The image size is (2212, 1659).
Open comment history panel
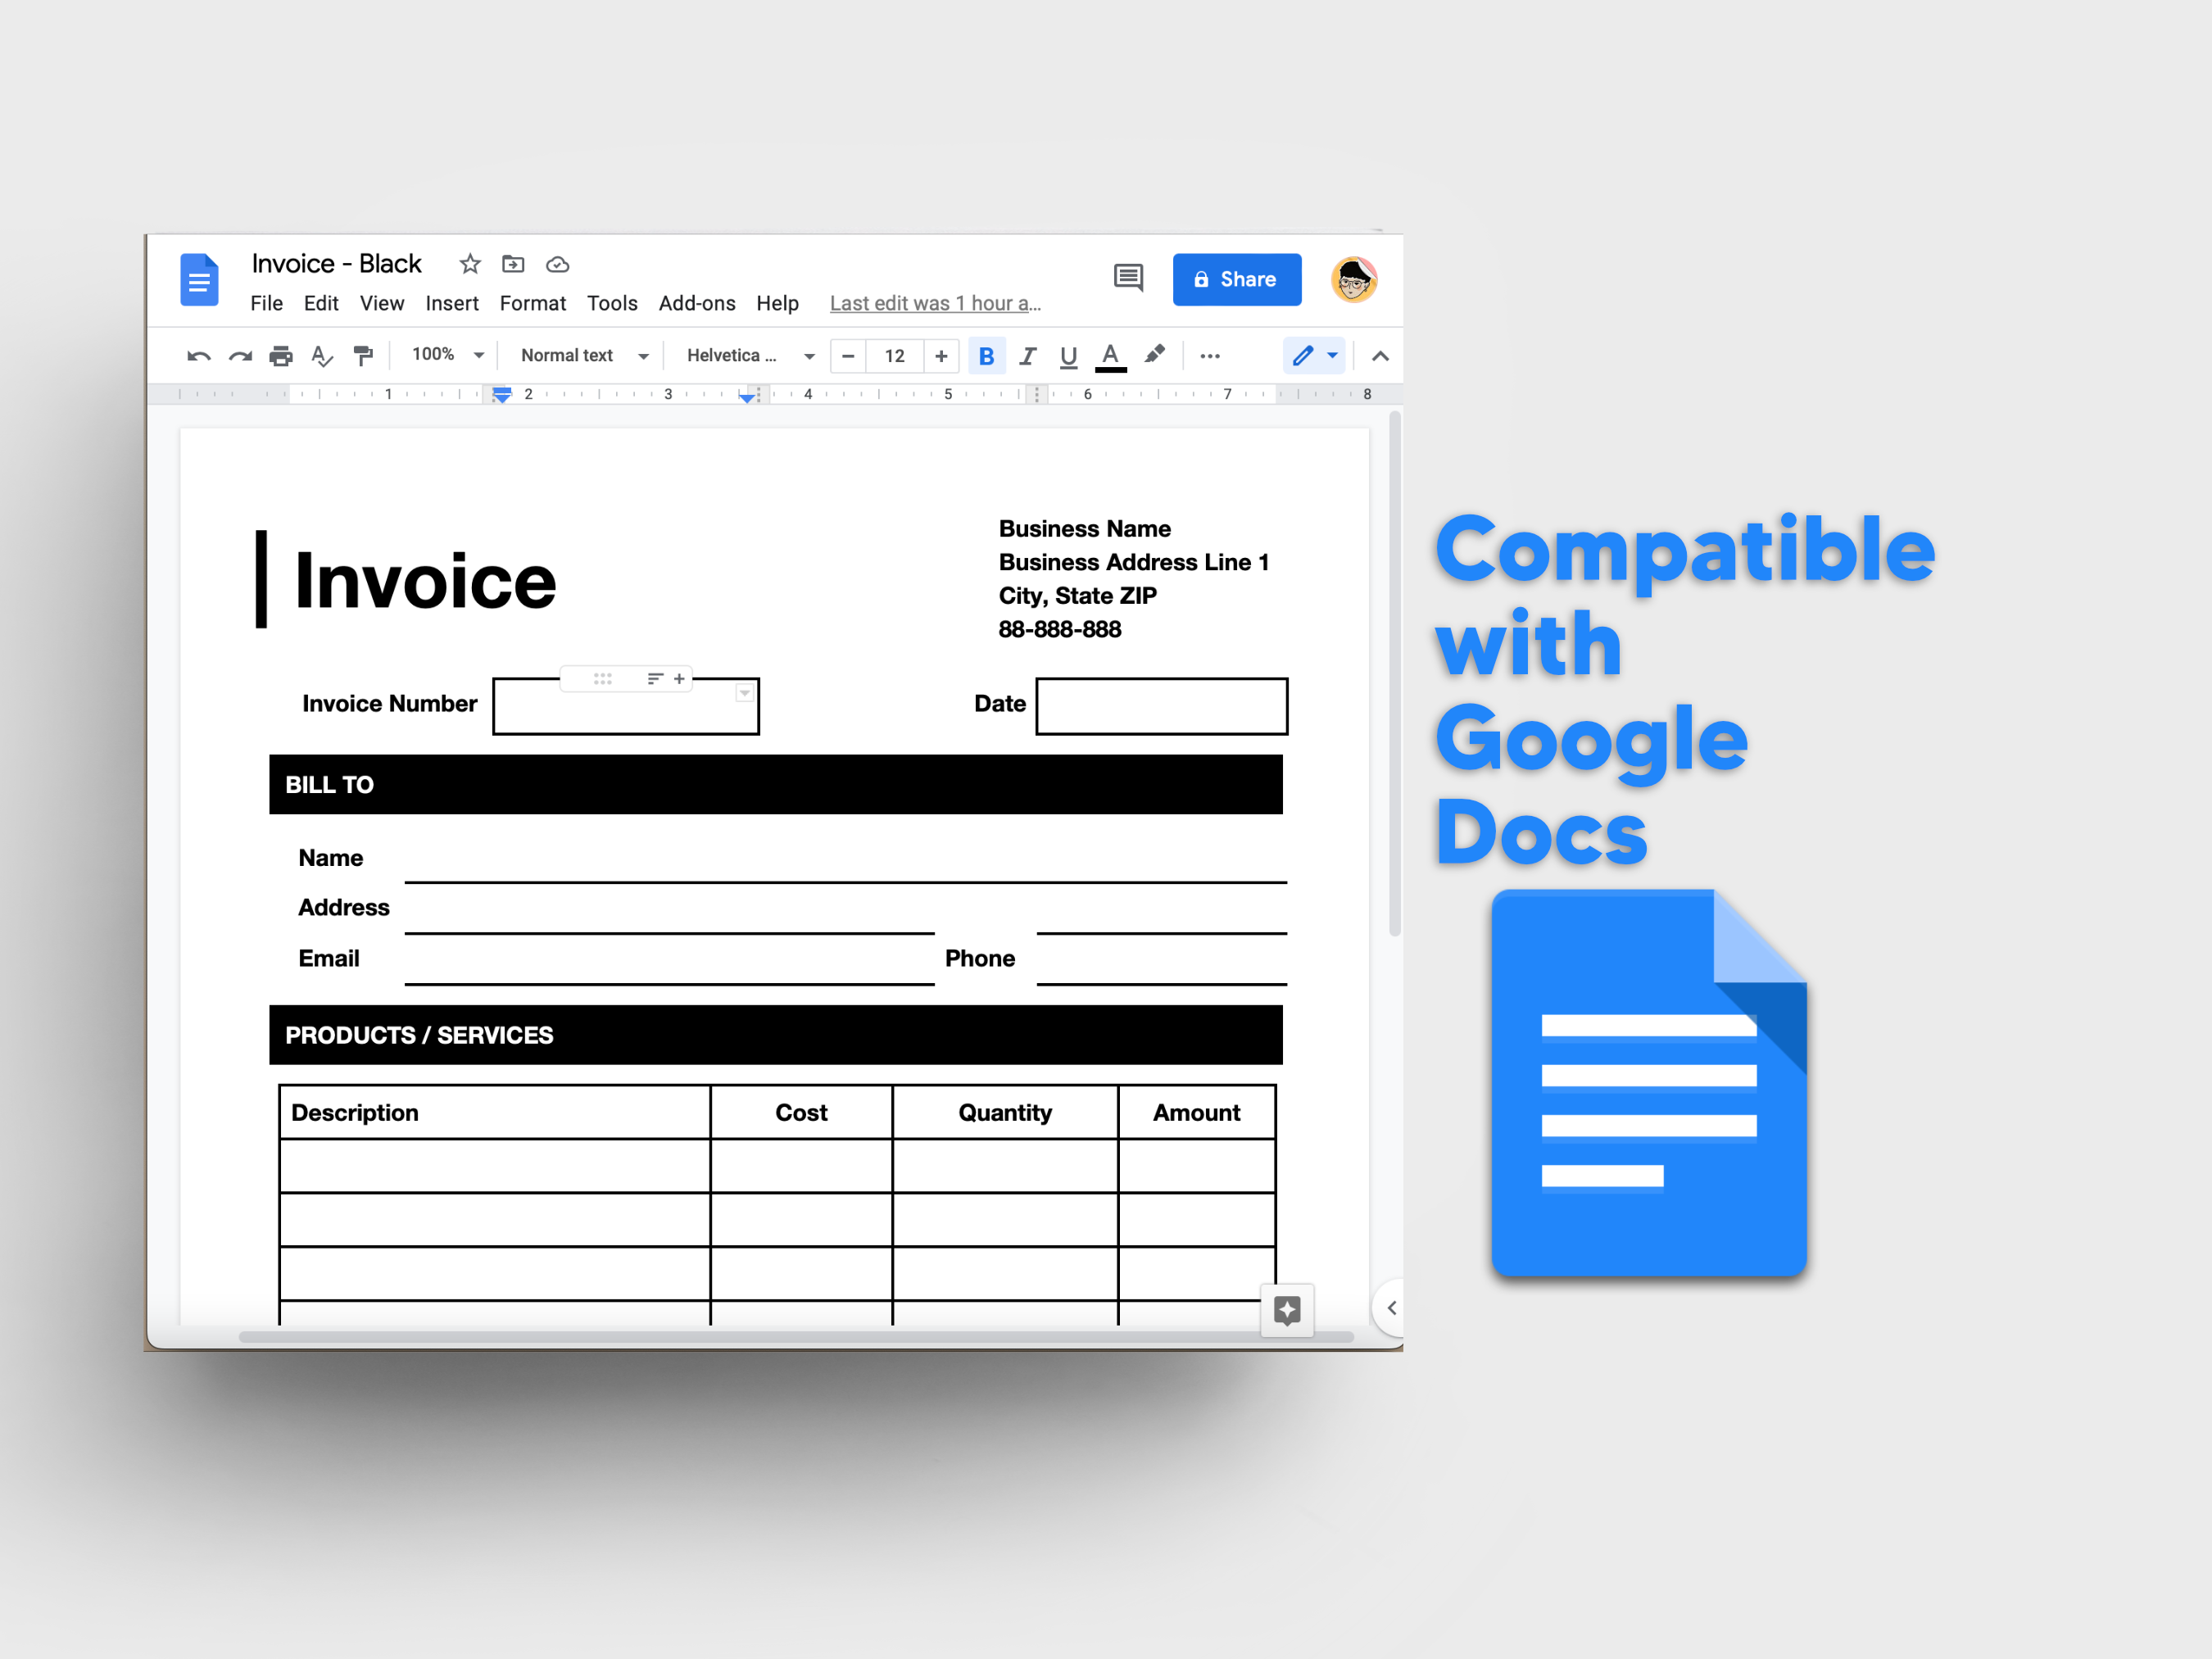pyautogui.click(x=1128, y=279)
